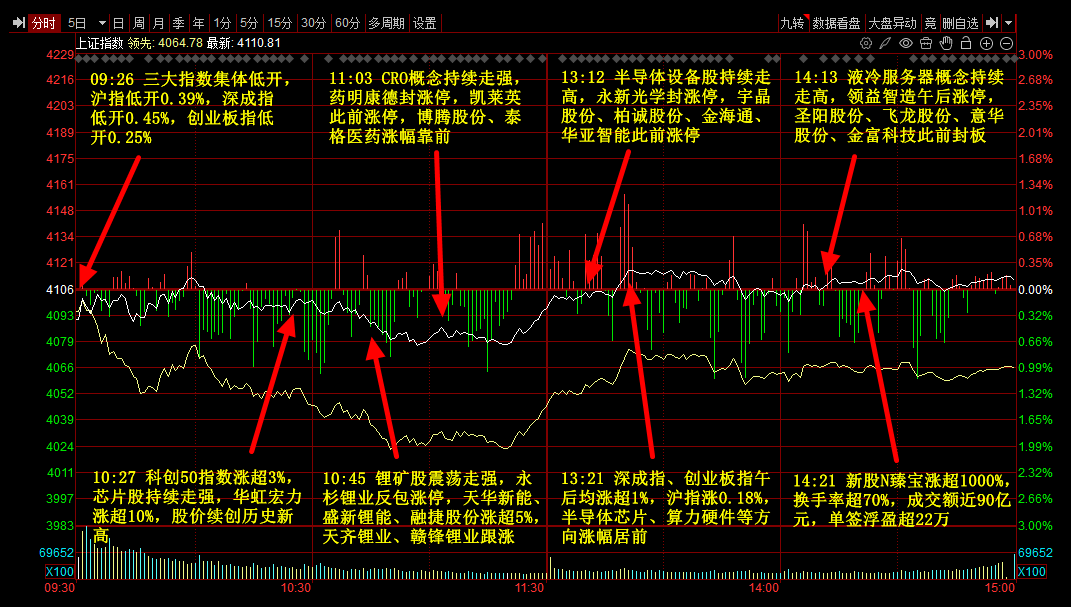Select the 季 quarterly period tab
1071x607 pixels.
178,23
